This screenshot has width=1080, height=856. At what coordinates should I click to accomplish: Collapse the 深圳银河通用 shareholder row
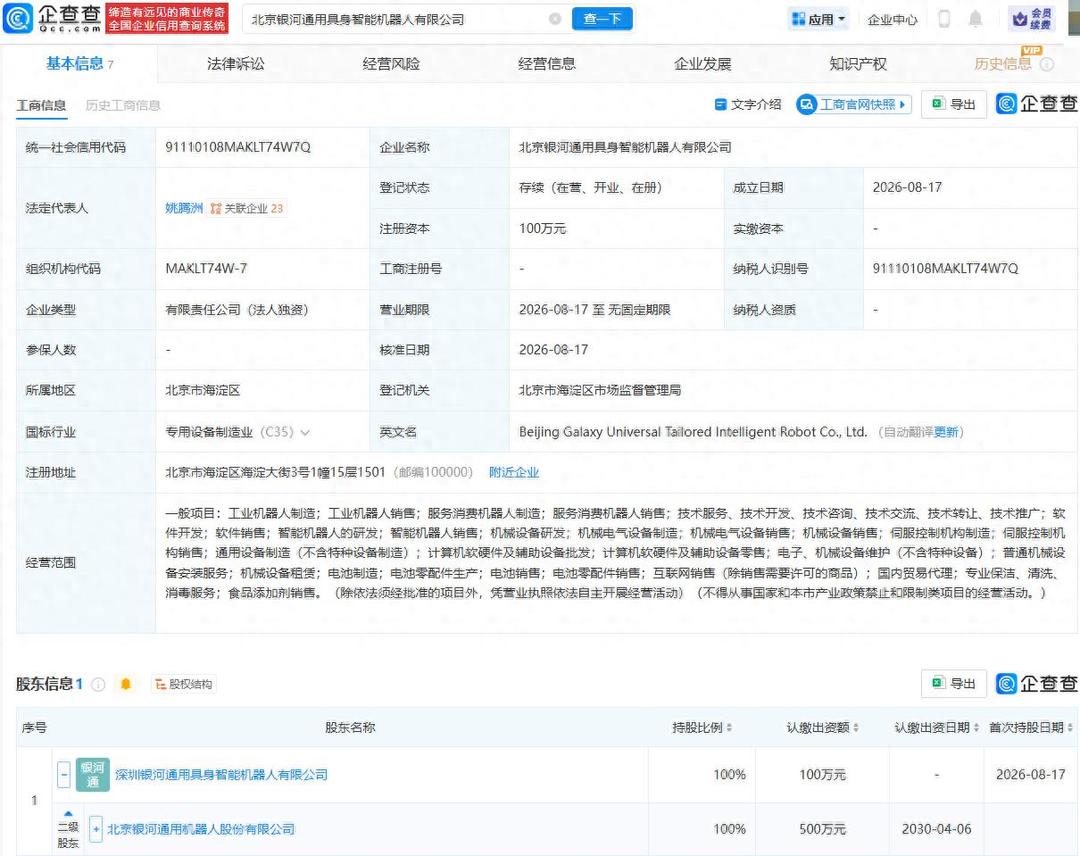tap(63, 775)
